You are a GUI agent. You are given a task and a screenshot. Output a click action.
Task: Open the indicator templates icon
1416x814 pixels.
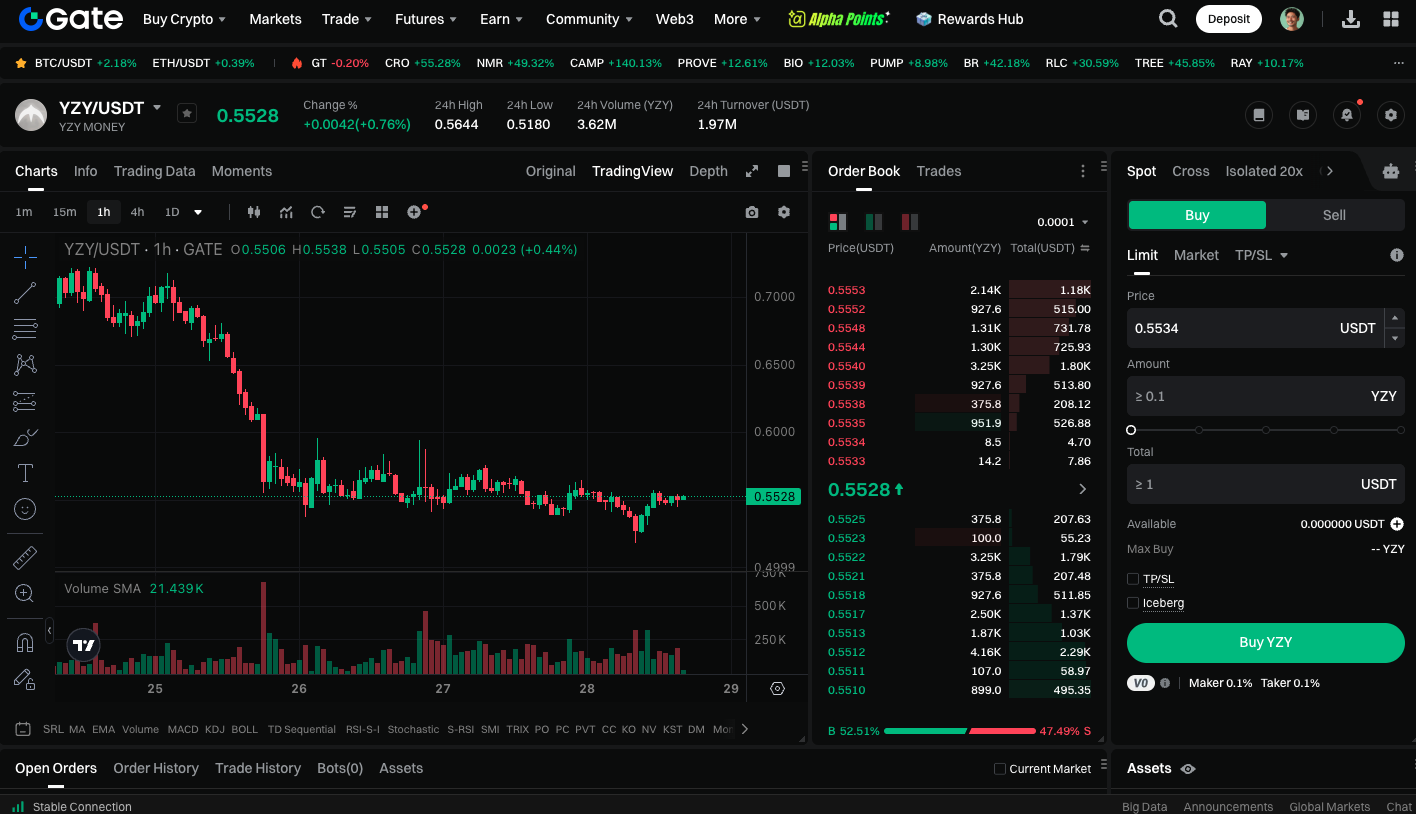tap(350, 212)
